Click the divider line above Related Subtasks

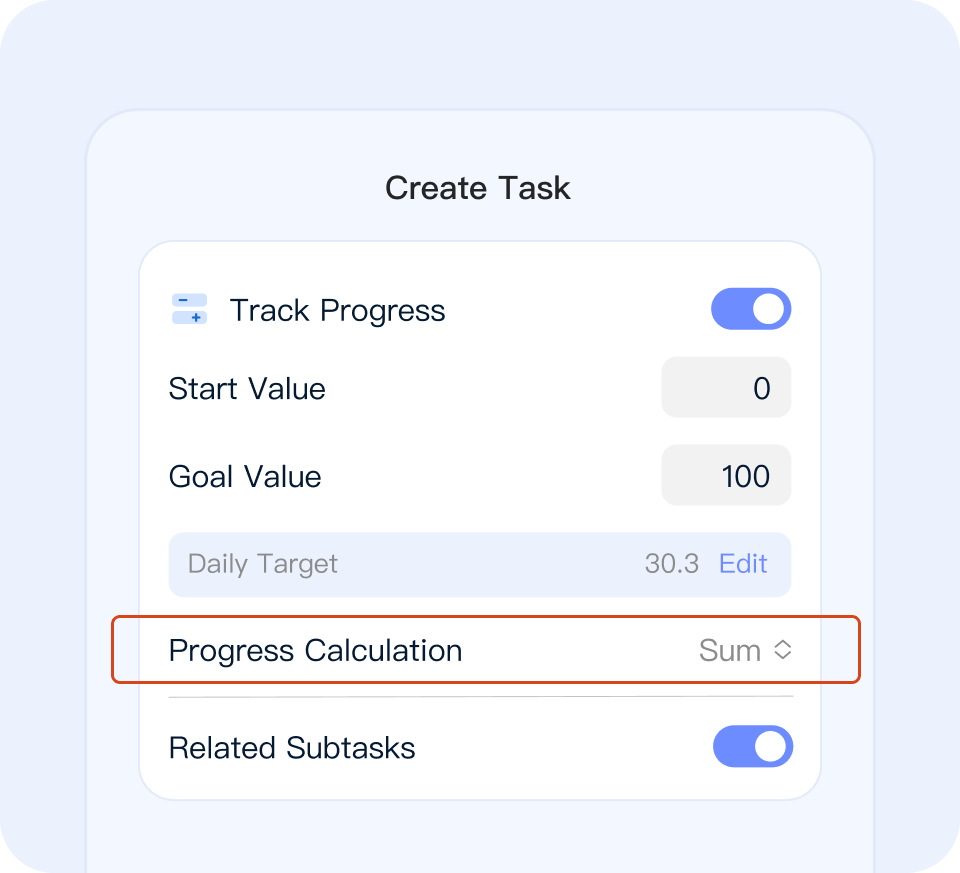point(480,697)
